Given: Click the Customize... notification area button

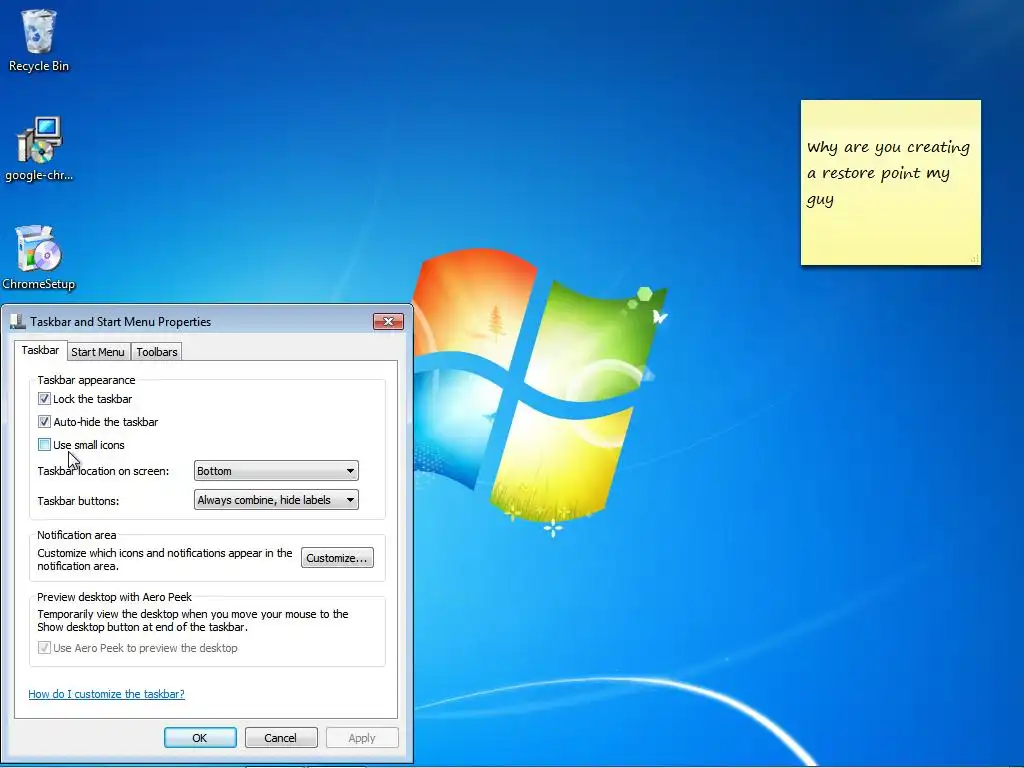Looking at the screenshot, I should tap(337, 558).
